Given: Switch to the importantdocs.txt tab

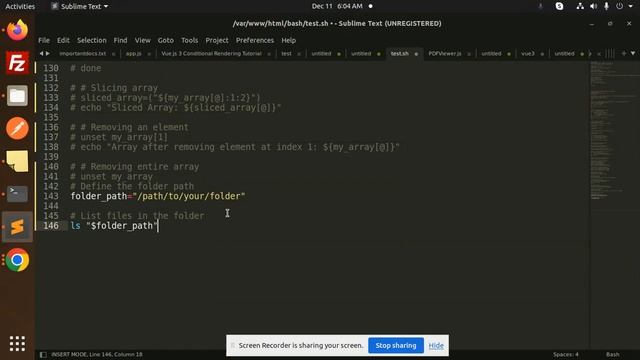Looking at the screenshot, I should 82,54.
